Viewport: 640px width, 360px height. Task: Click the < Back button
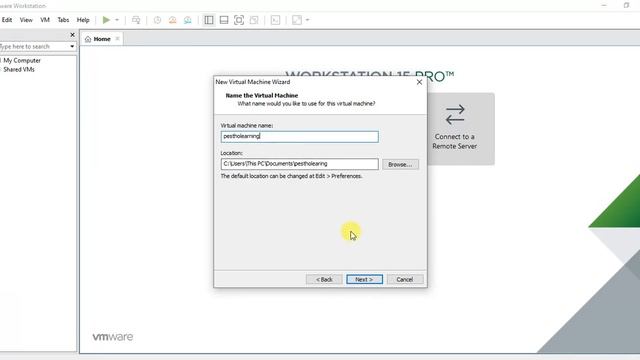click(x=324, y=279)
